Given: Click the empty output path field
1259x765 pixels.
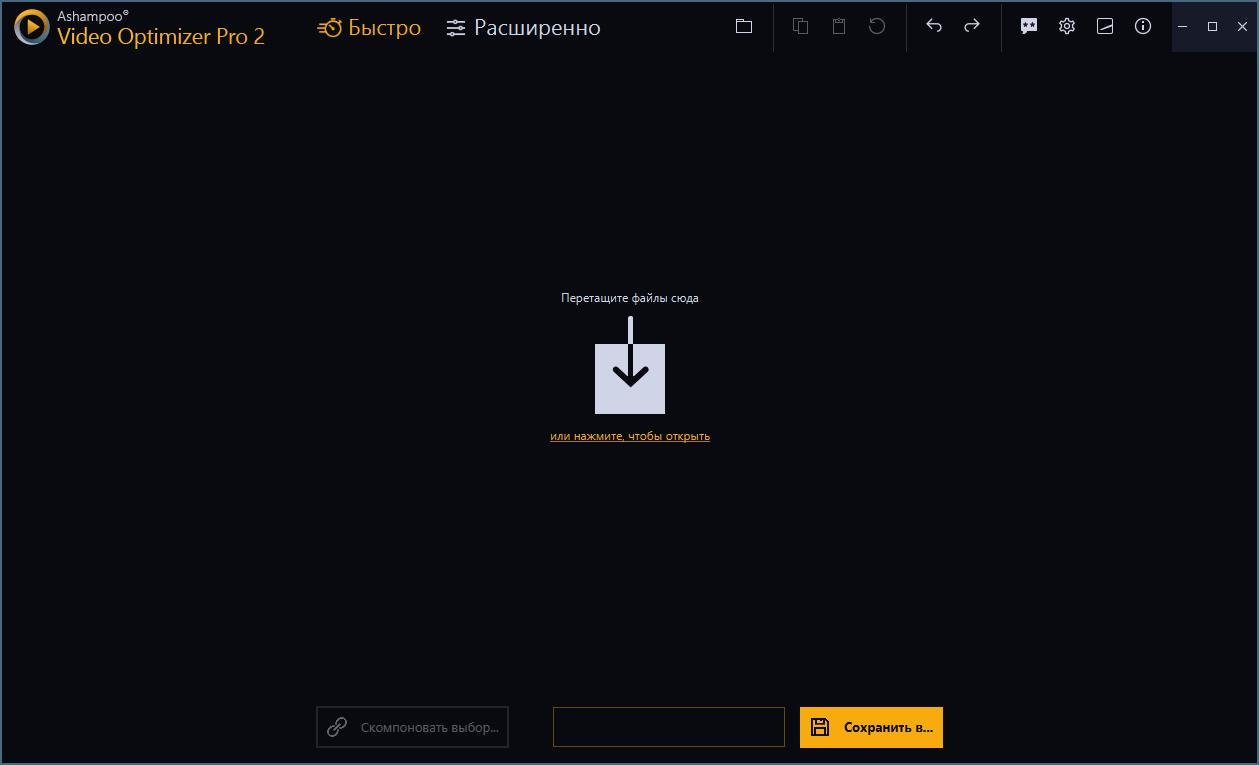Looking at the screenshot, I should point(669,727).
